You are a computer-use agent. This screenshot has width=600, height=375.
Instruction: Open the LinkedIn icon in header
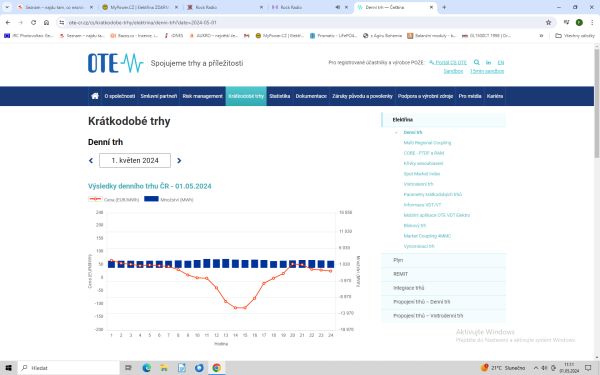click(489, 62)
